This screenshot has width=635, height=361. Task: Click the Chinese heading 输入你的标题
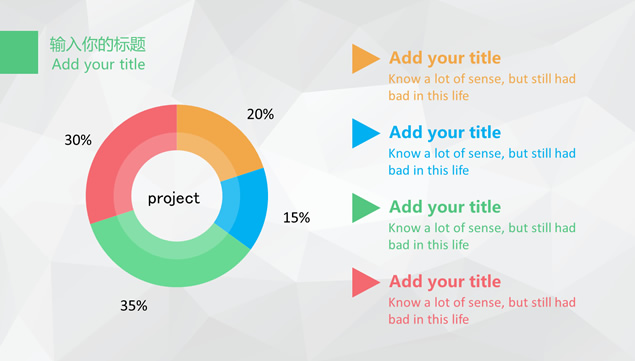(x=98, y=44)
